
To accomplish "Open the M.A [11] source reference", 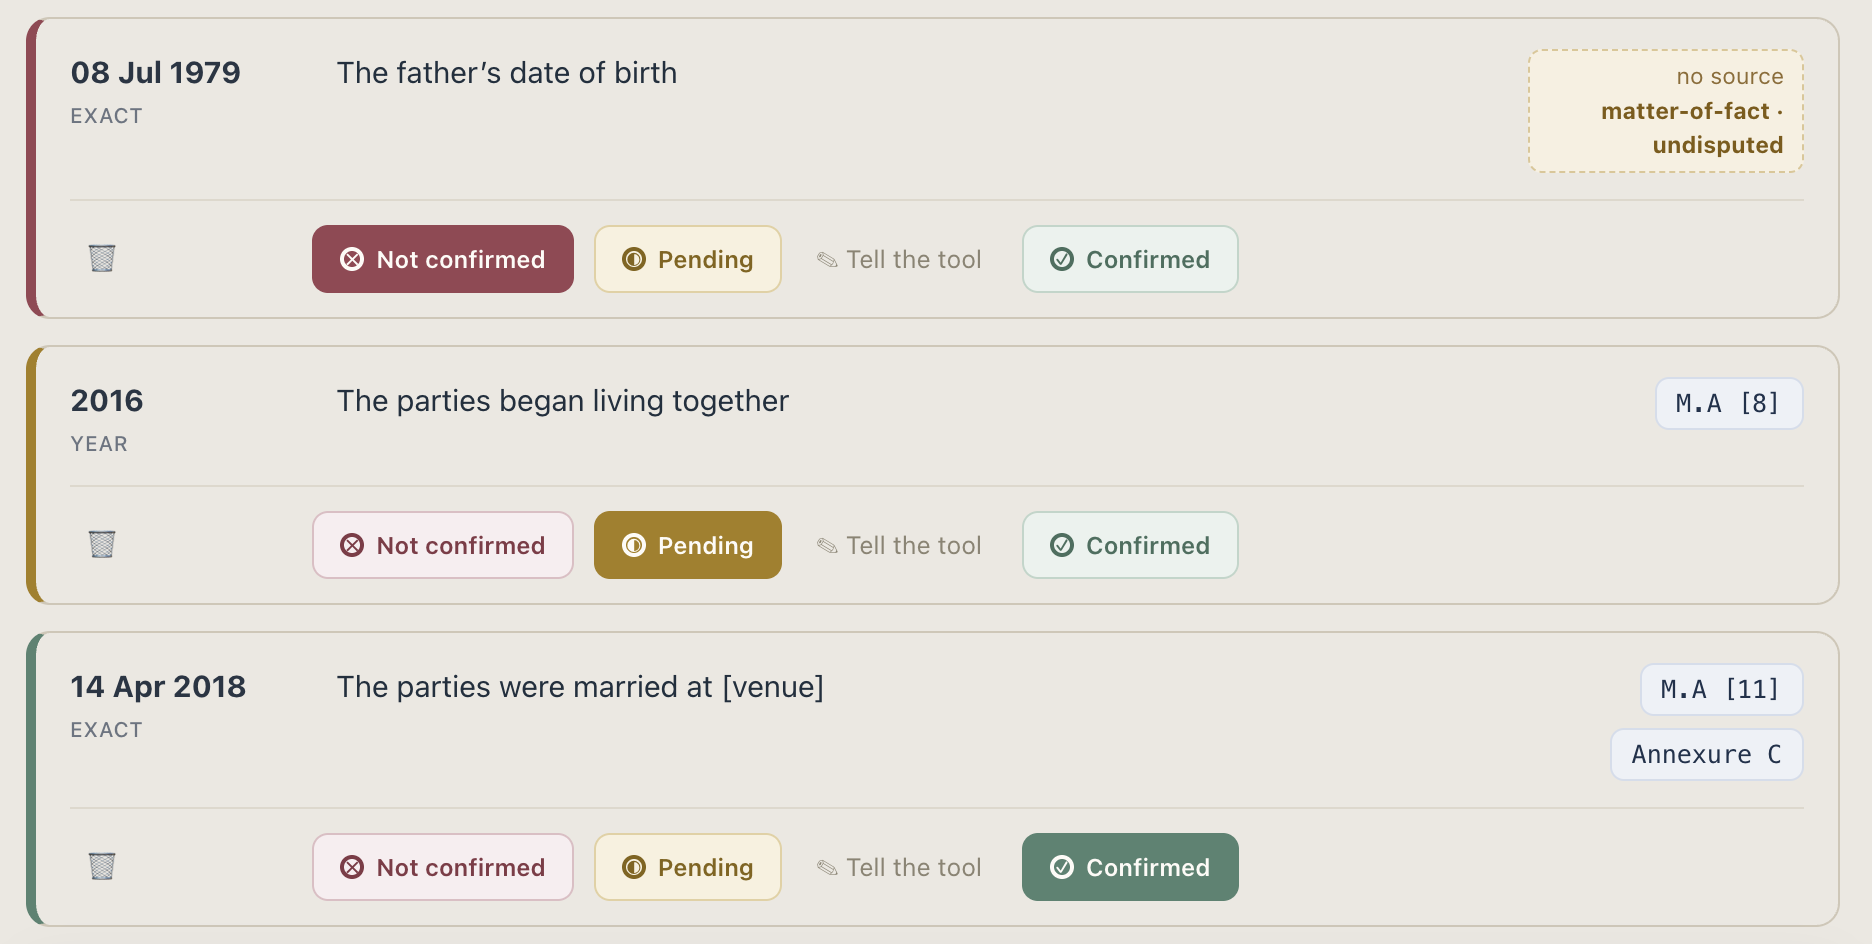I will pos(1722,689).
